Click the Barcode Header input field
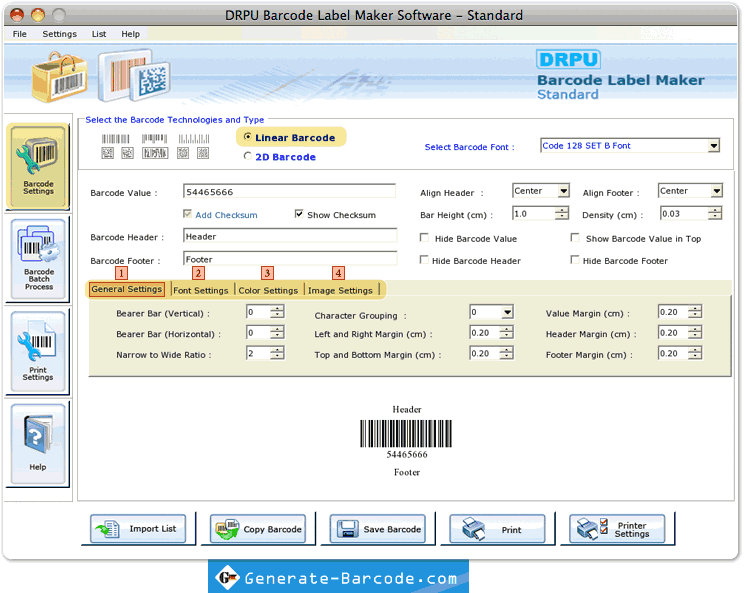 [x=289, y=236]
